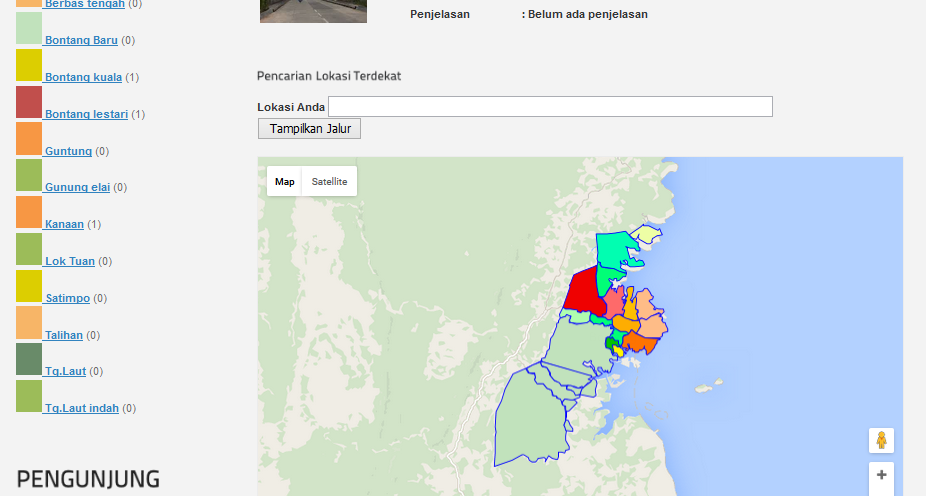Open the Tg.Laut indah link

[x=81, y=408]
